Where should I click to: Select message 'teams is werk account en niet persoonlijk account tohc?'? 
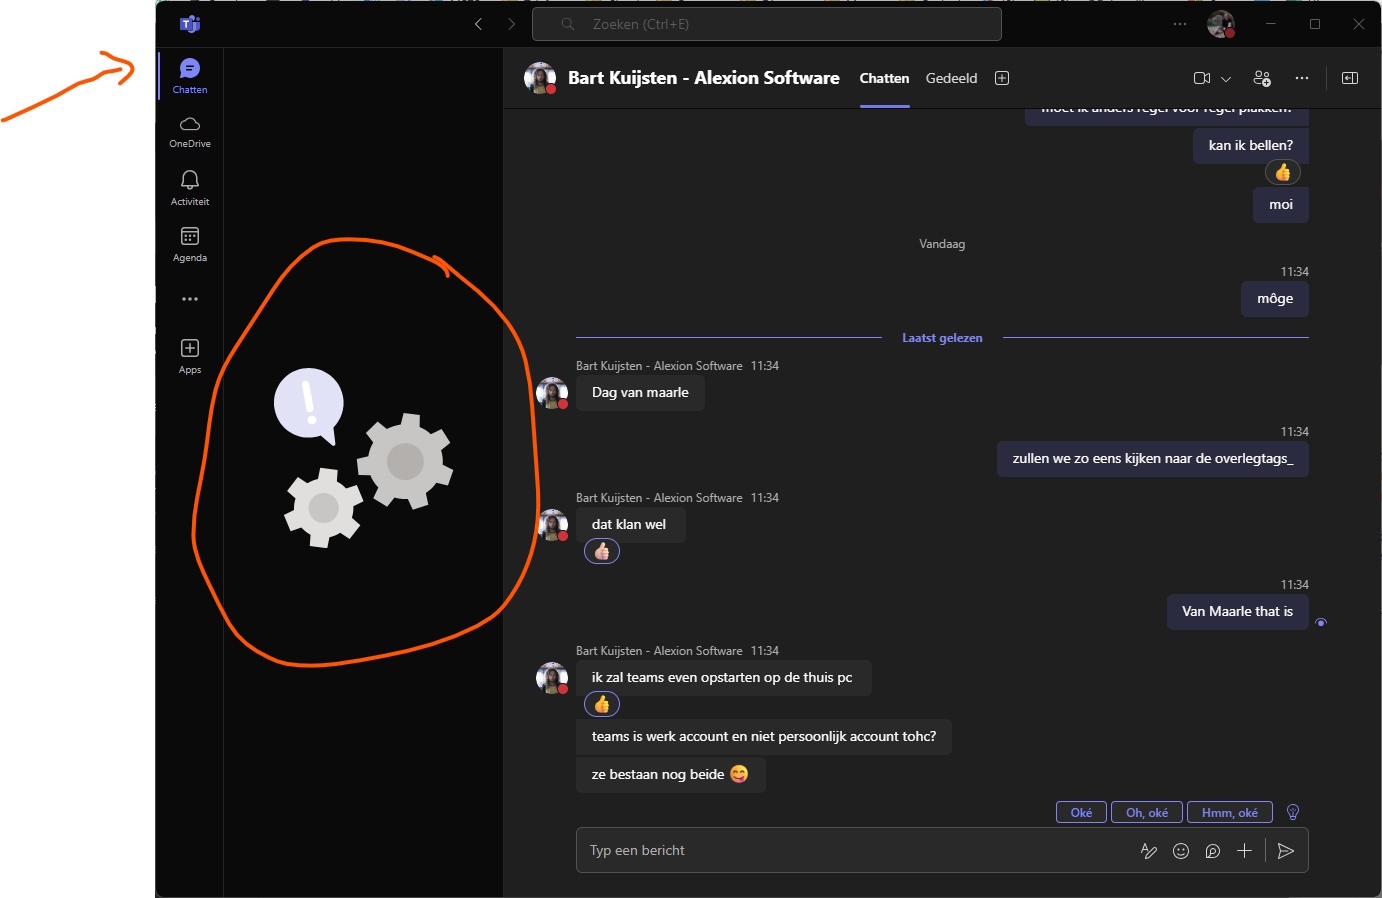764,737
